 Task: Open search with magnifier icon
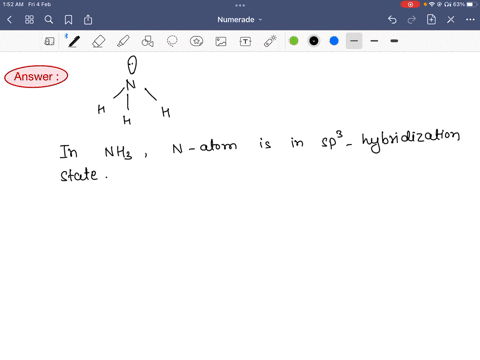(x=49, y=20)
